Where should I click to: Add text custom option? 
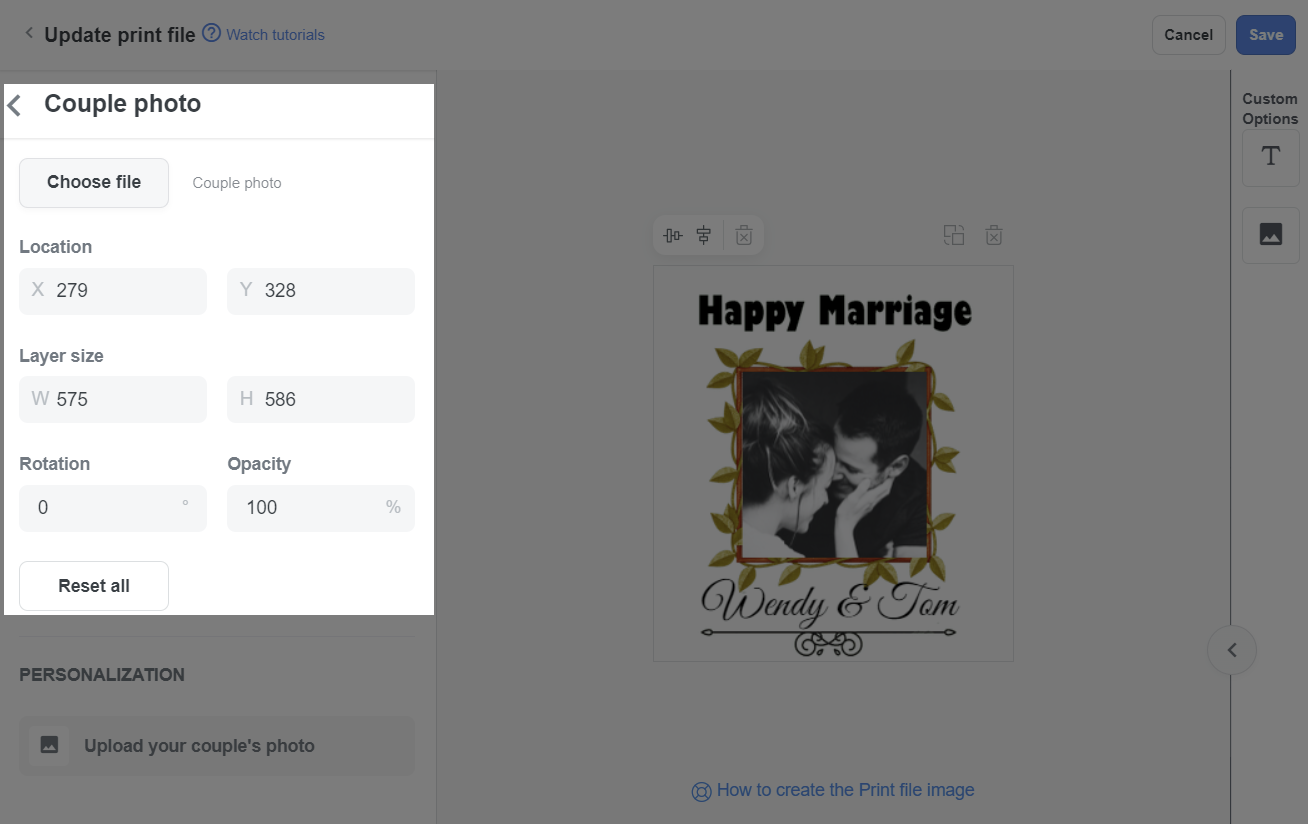click(1271, 157)
